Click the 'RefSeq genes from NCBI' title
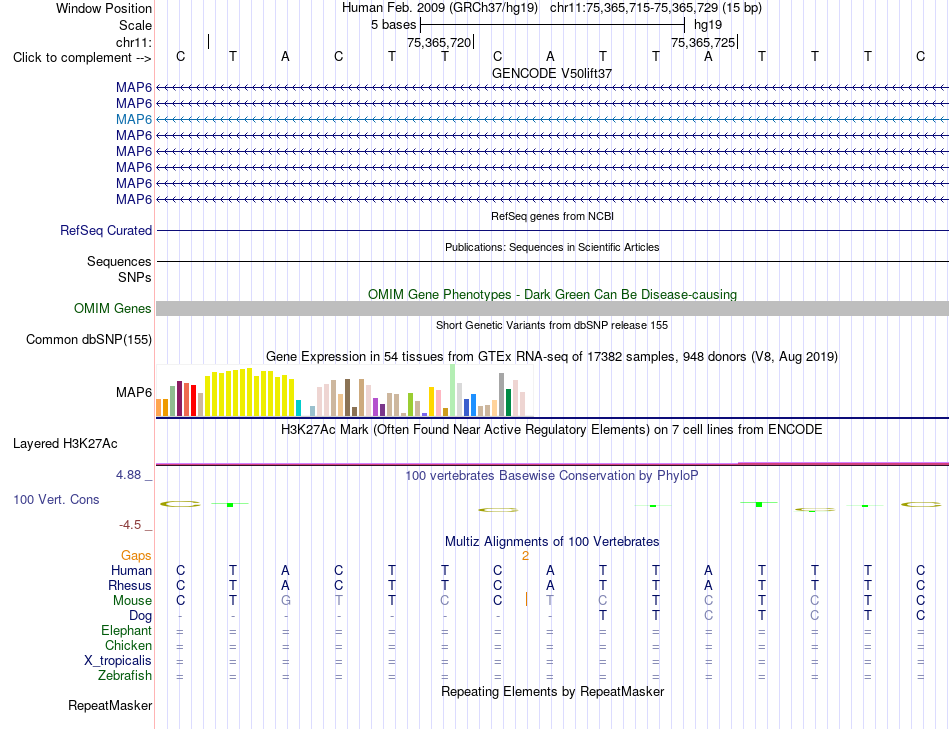This screenshot has height=729, width=950. [552, 216]
